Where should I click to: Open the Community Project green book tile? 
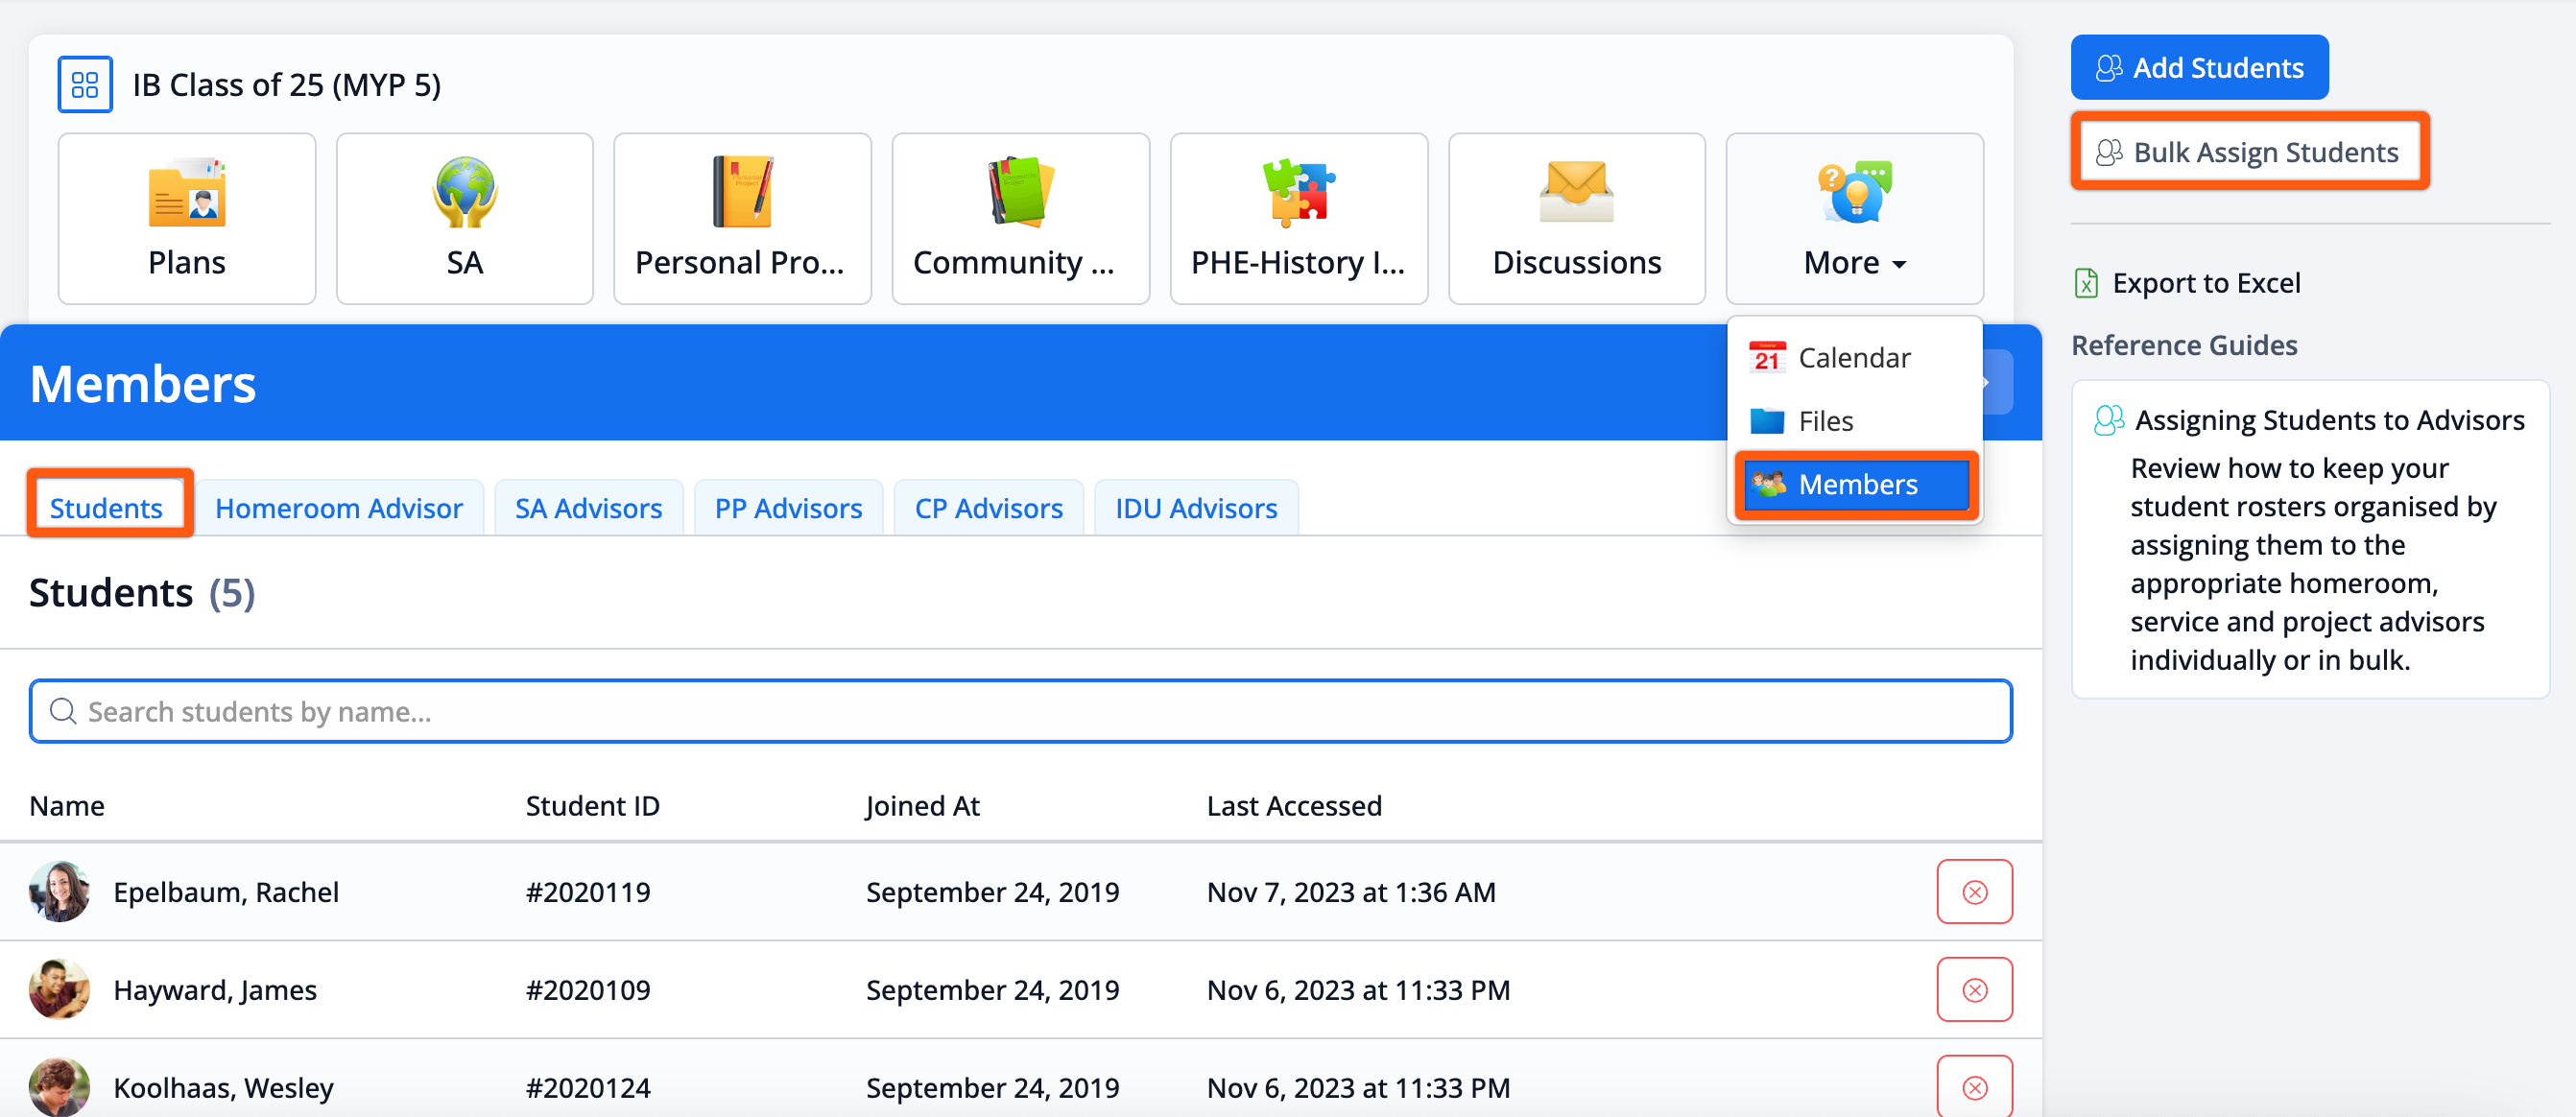click(1020, 218)
